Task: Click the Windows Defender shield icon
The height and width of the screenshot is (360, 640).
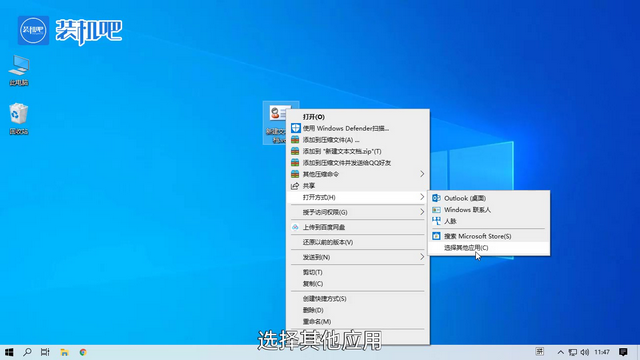Action: [x=295, y=128]
